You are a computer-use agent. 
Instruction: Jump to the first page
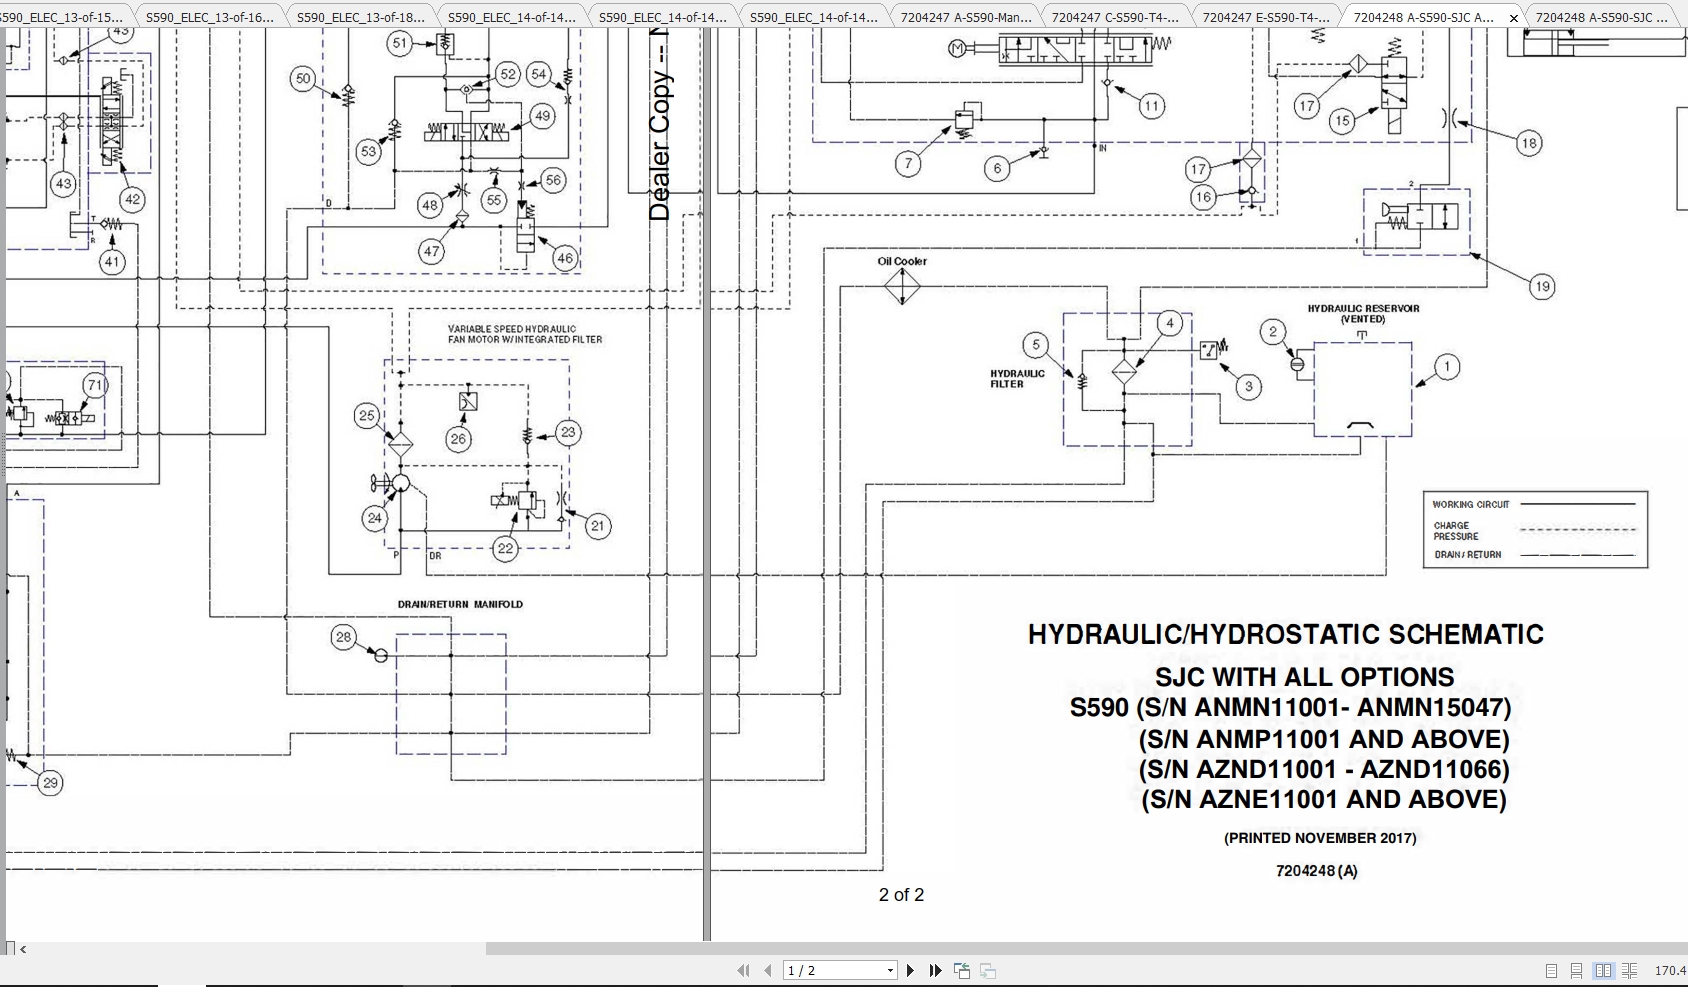pyautogui.click(x=743, y=969)
